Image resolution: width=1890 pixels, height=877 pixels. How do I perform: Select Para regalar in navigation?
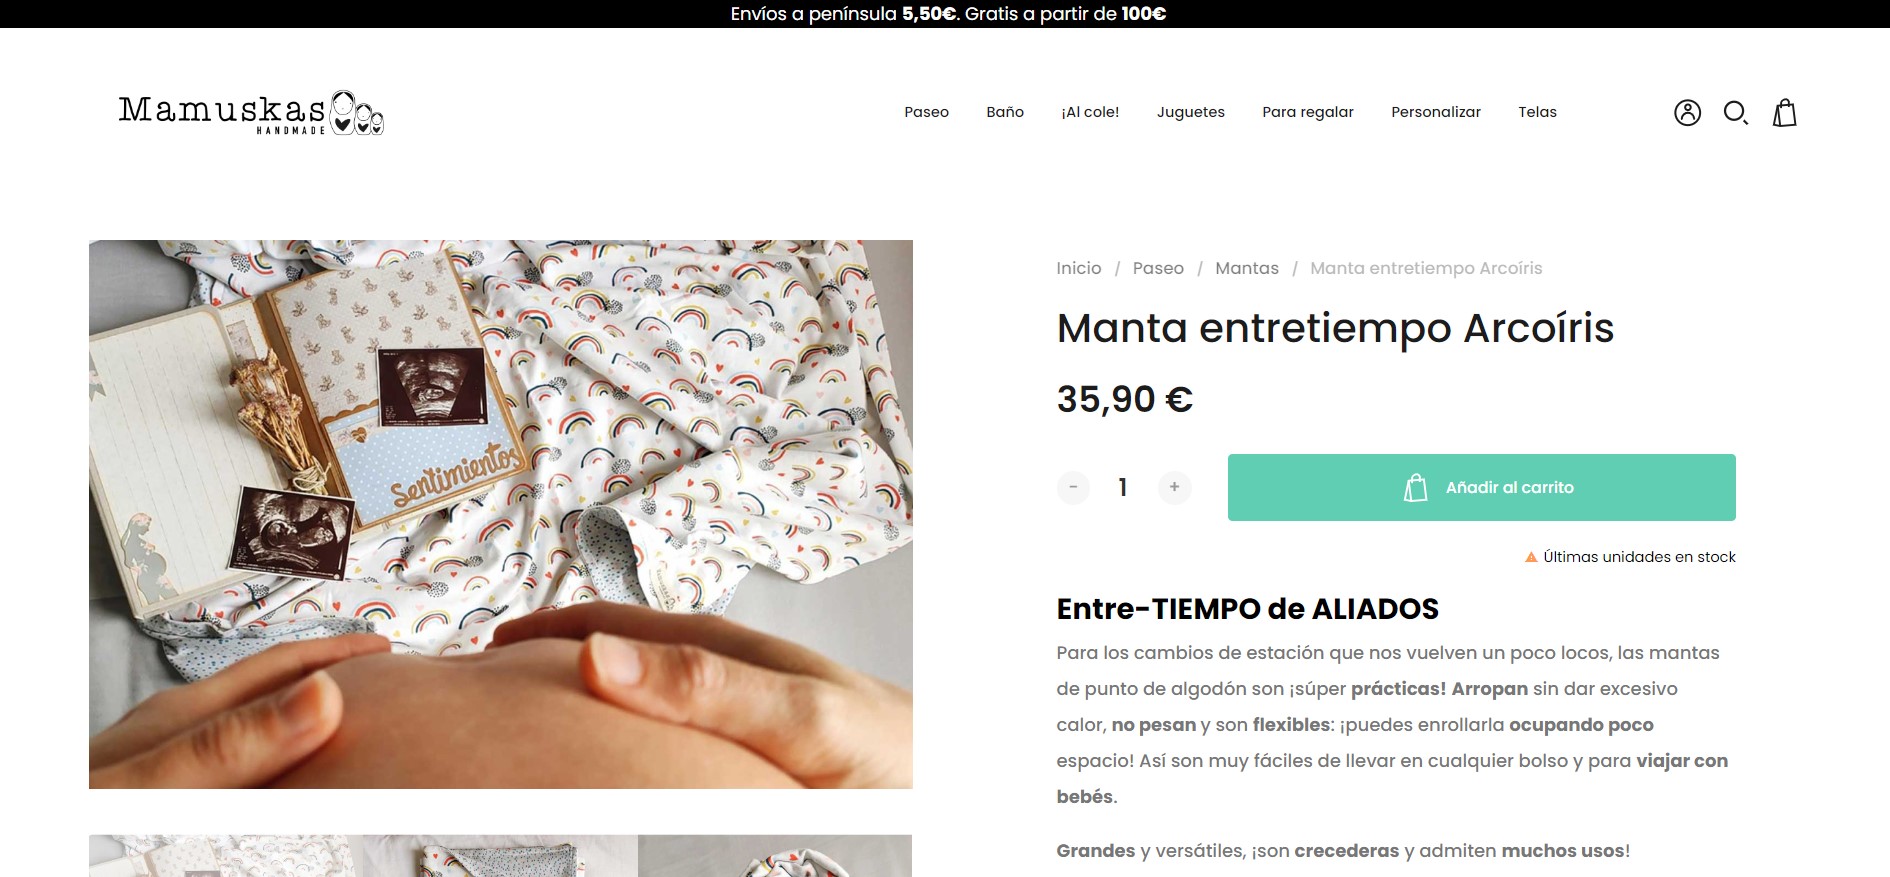[x=1308, y=112]
